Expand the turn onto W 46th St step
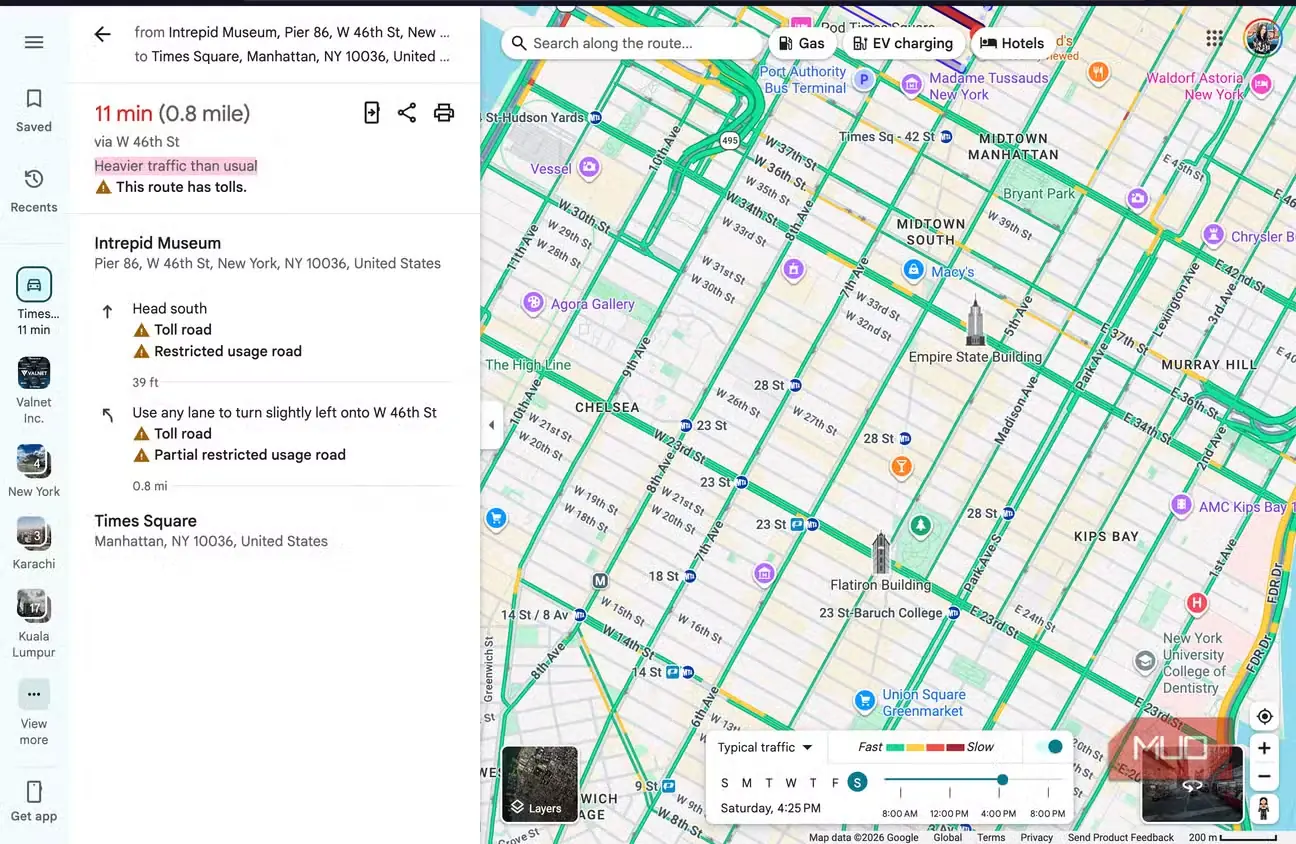 coord(274,448)
